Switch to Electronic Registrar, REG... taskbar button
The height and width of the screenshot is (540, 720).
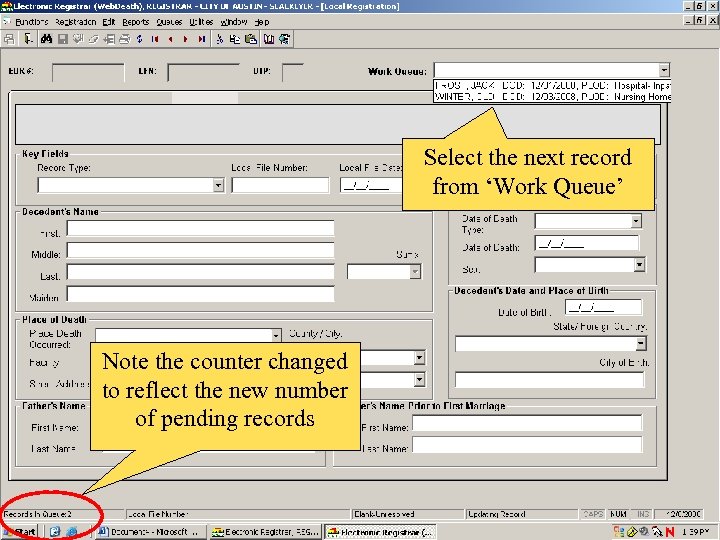265,532
